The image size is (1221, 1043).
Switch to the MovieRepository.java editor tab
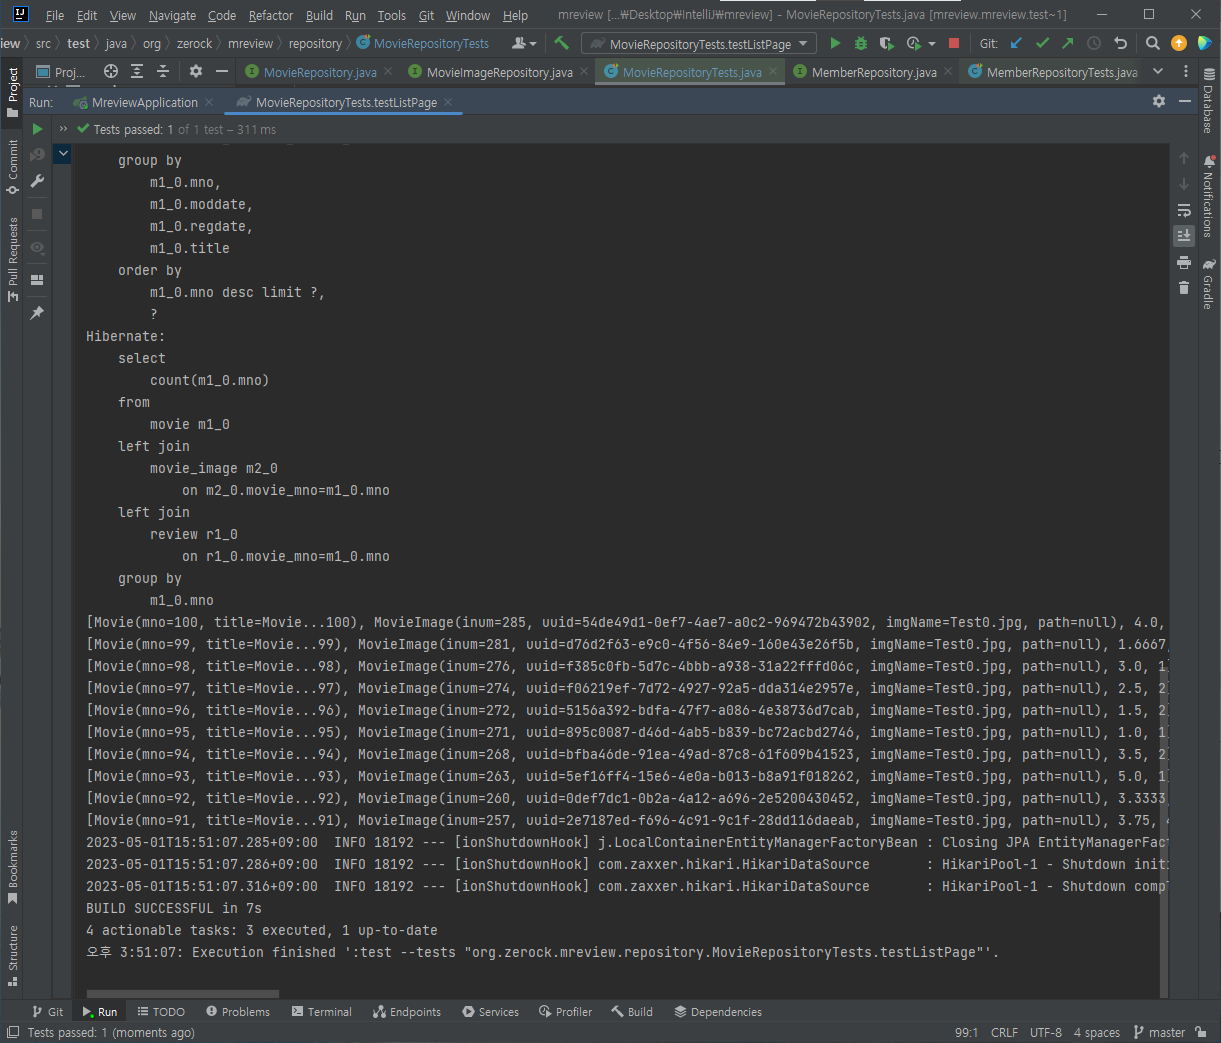point(320,72)
